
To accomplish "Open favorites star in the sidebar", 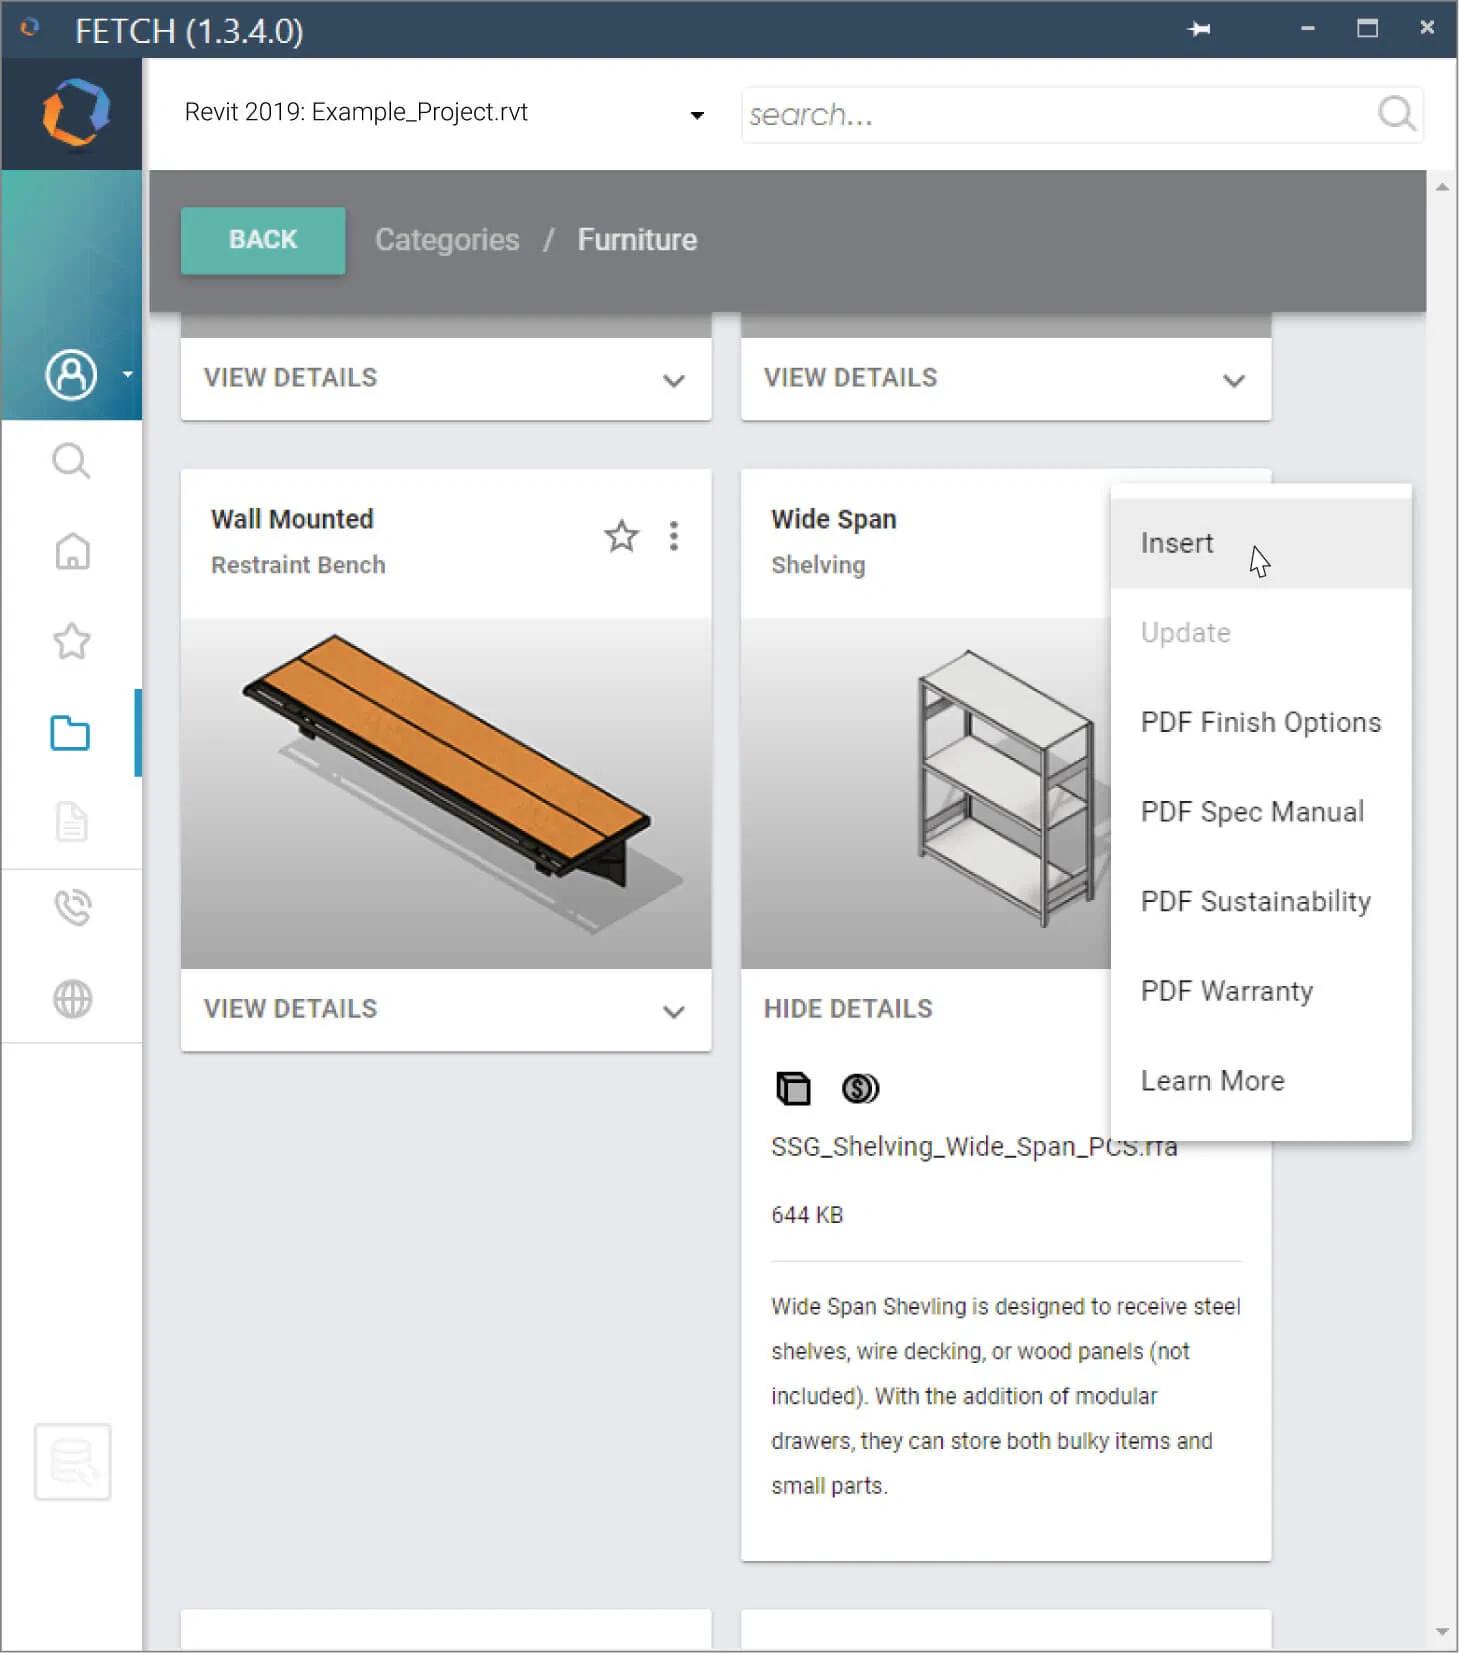I will pos(72,641).
